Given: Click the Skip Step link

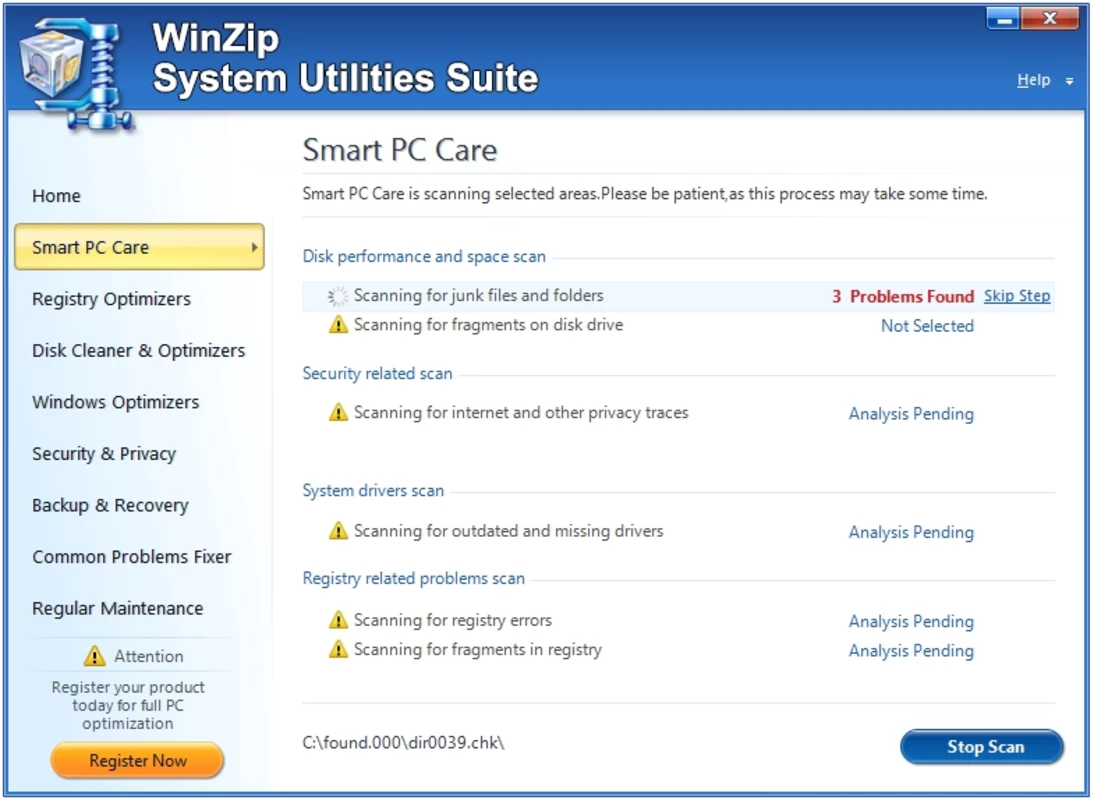Looking at the screenshot, I should (x=1017, y=296).
